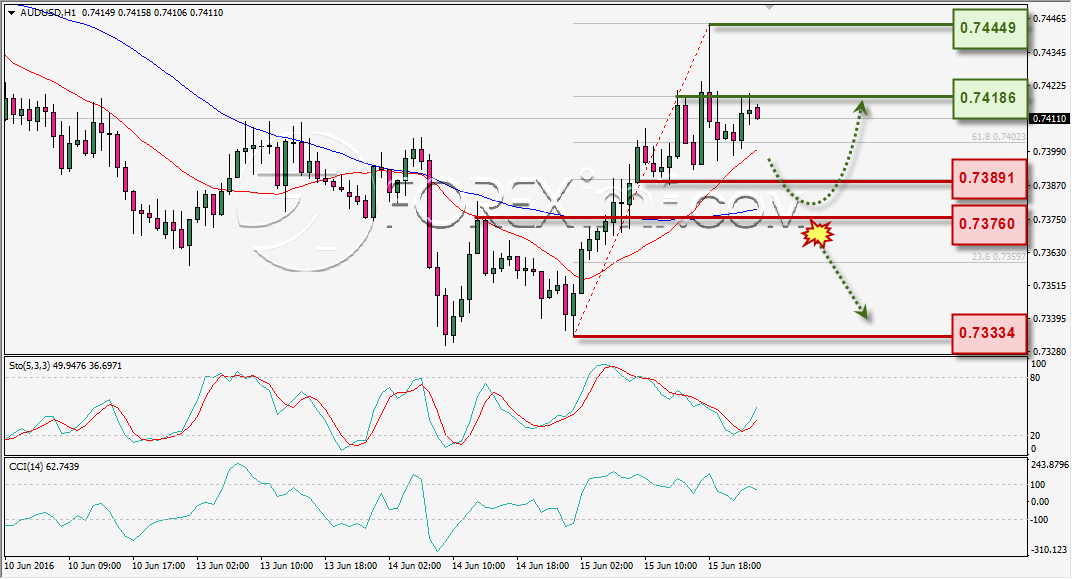Click the OHLC values 0.74149 0.74158 0.74106 0.74110
This screenshot has height=579, width=1072.
152,12
